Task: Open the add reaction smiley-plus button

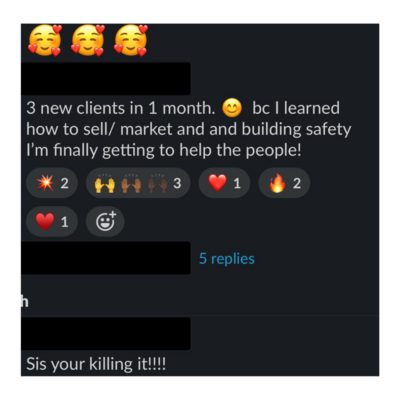Action: pos(105,221)
